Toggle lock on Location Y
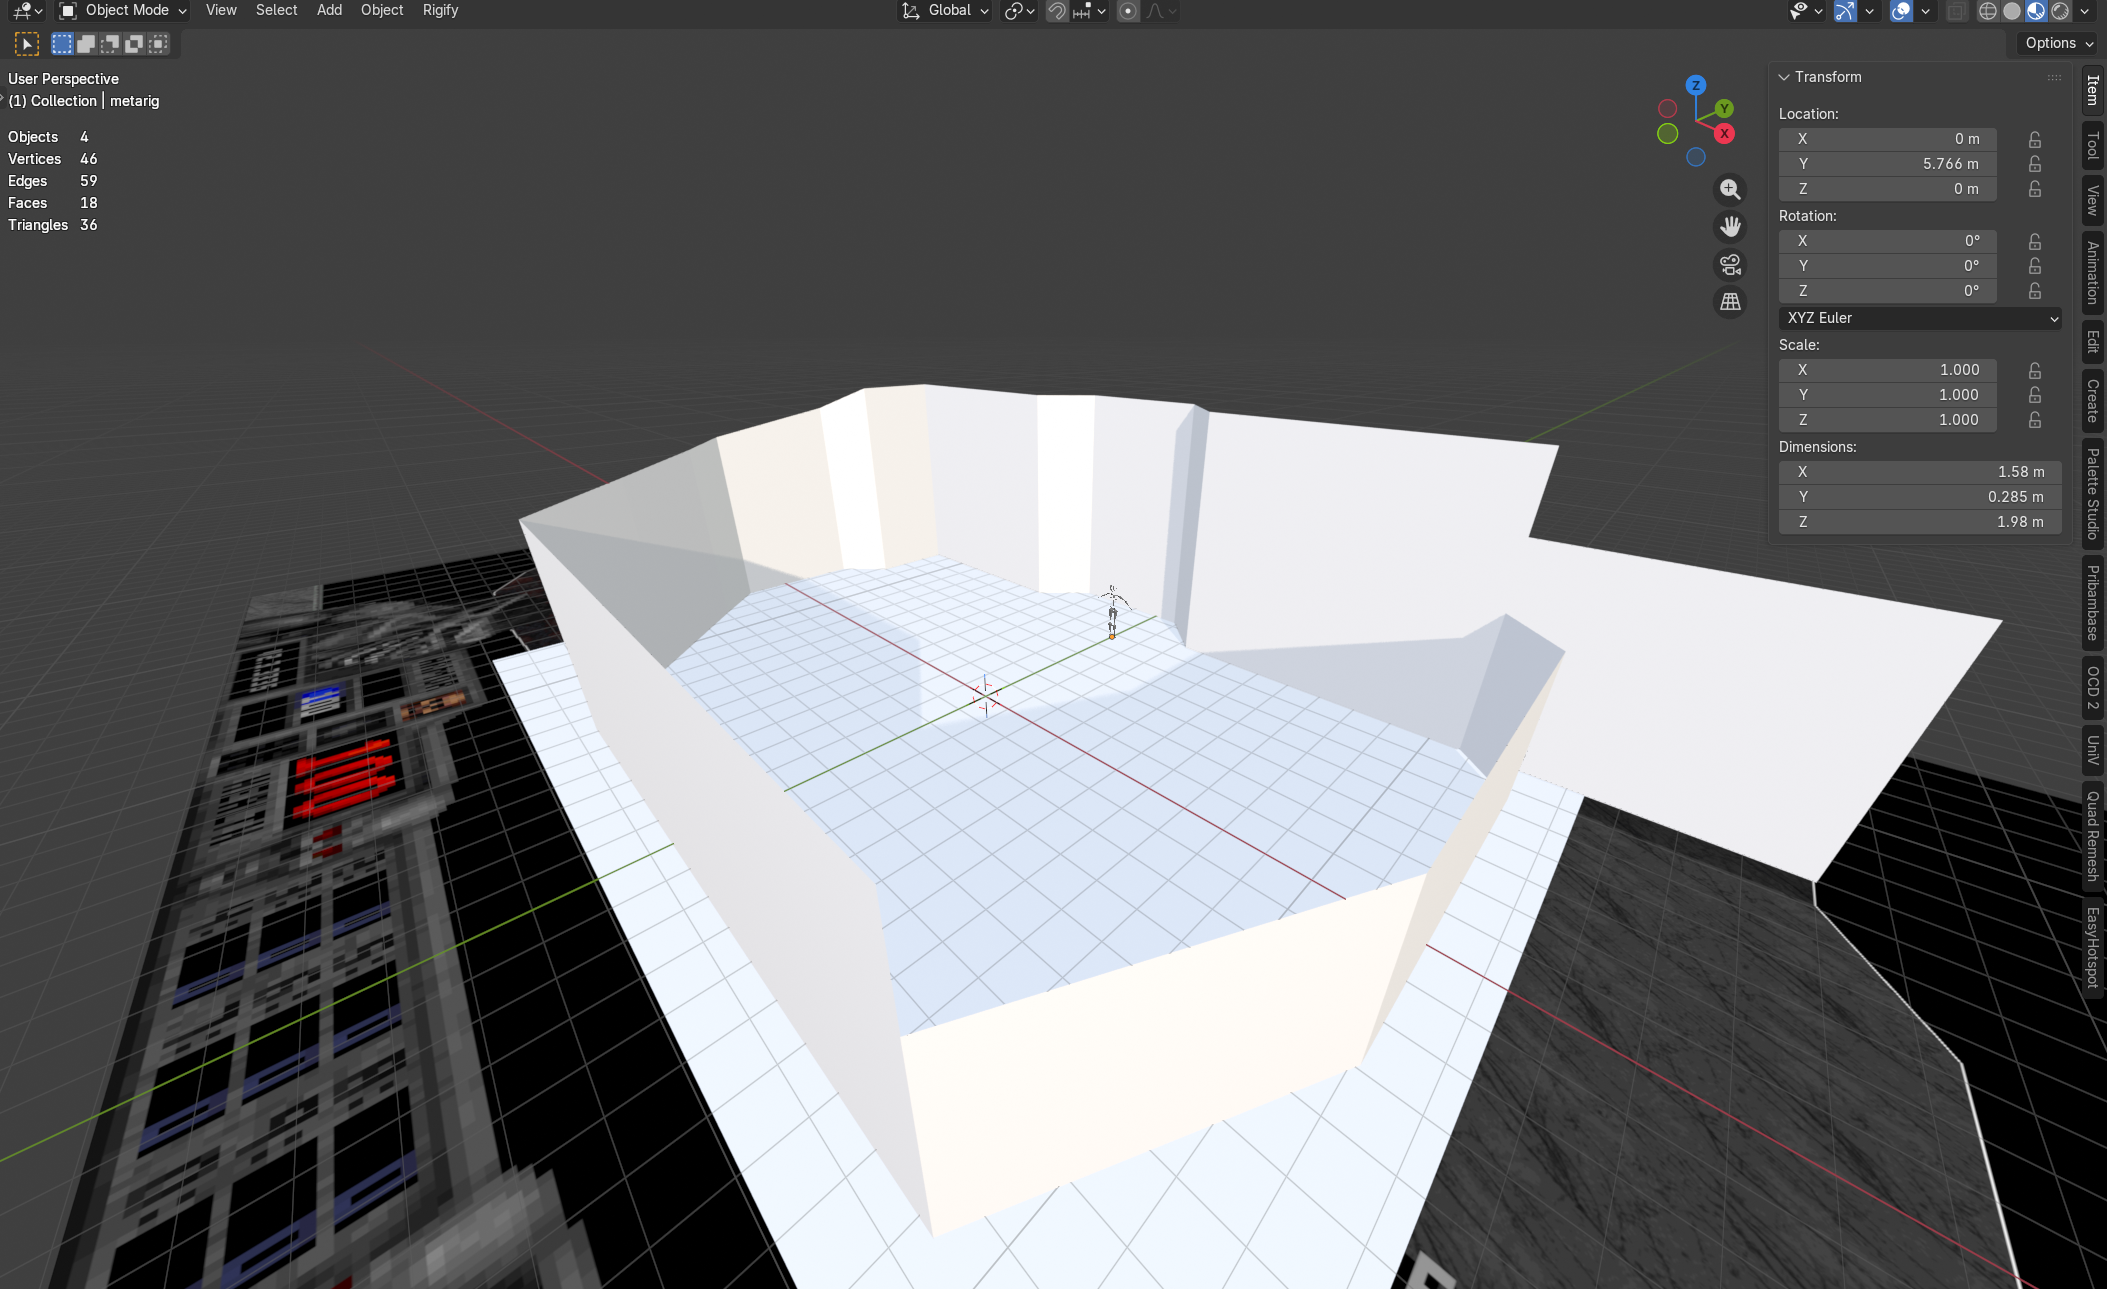 pos(2034,164)
